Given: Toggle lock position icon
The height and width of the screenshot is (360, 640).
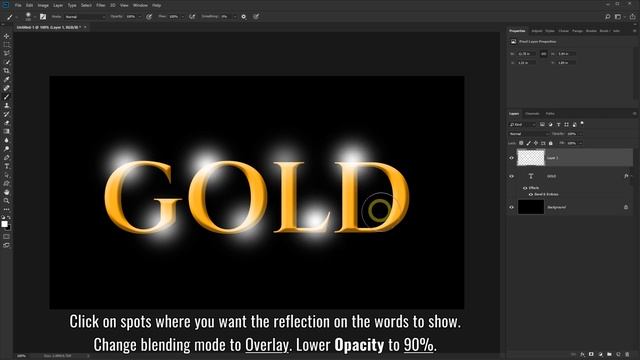Looking at the screenshot, I should [x=536, y=143].
